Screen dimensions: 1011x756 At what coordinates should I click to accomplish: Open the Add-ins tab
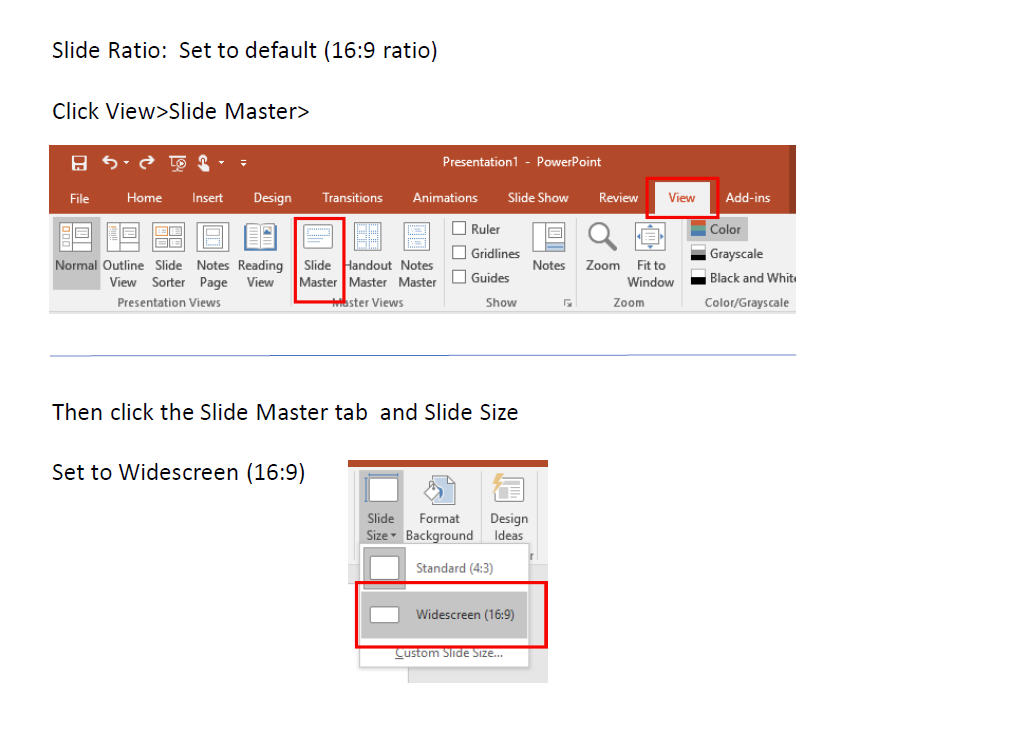(x=747, y=198)
